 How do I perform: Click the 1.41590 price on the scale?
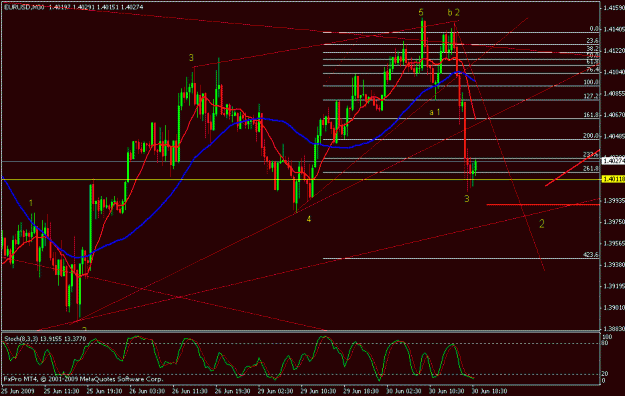click(x=614, y=8)
